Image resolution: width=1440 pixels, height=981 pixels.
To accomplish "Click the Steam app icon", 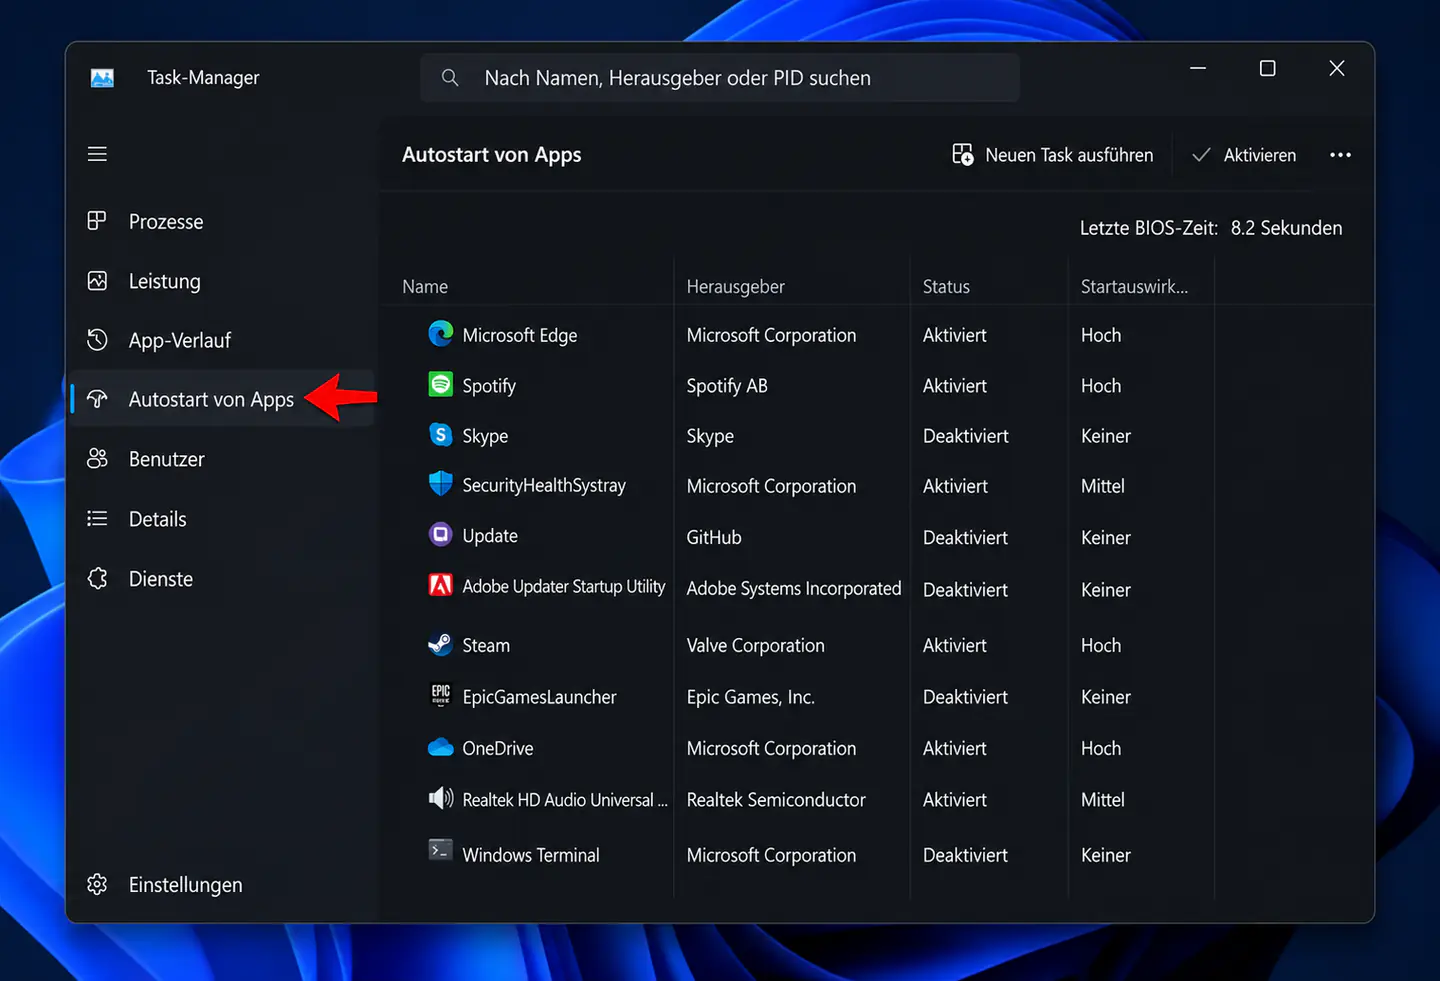I will click(440, 644).
